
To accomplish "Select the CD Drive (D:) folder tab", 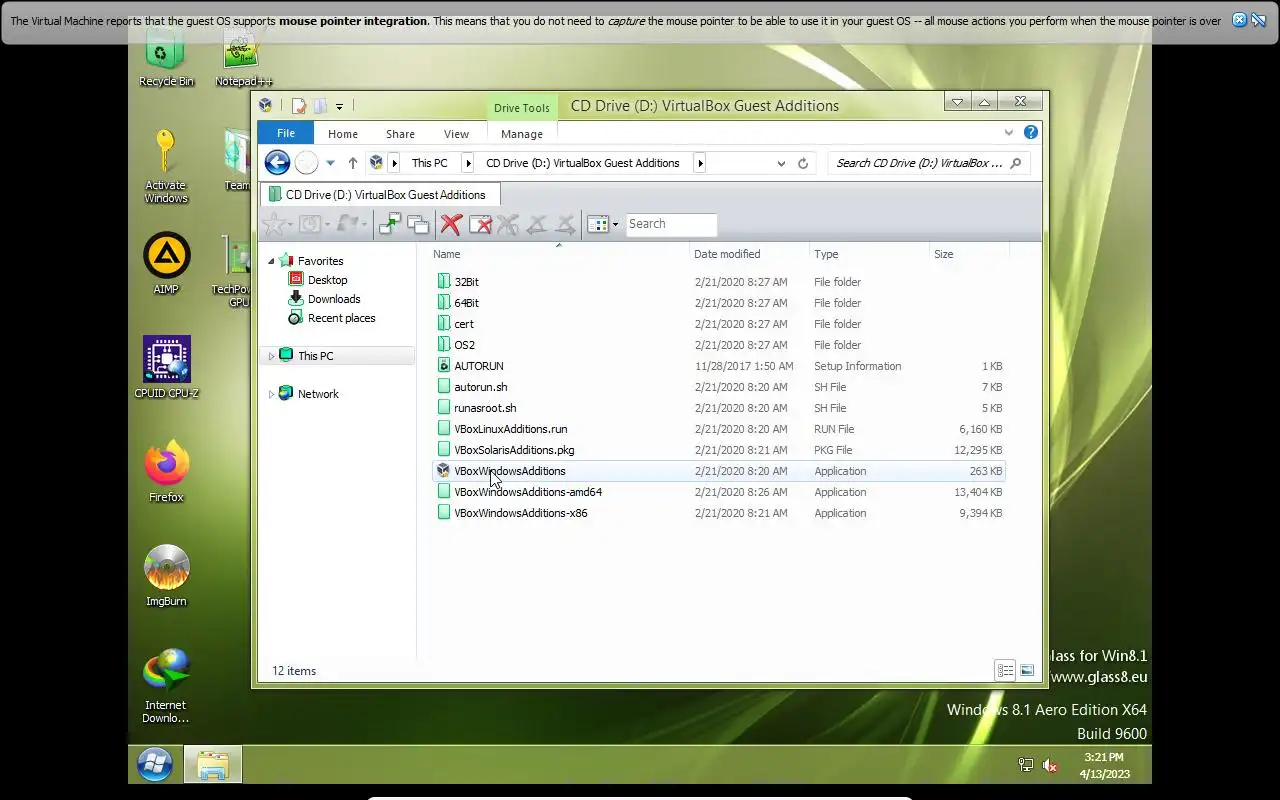I will (x=379, y=195).
